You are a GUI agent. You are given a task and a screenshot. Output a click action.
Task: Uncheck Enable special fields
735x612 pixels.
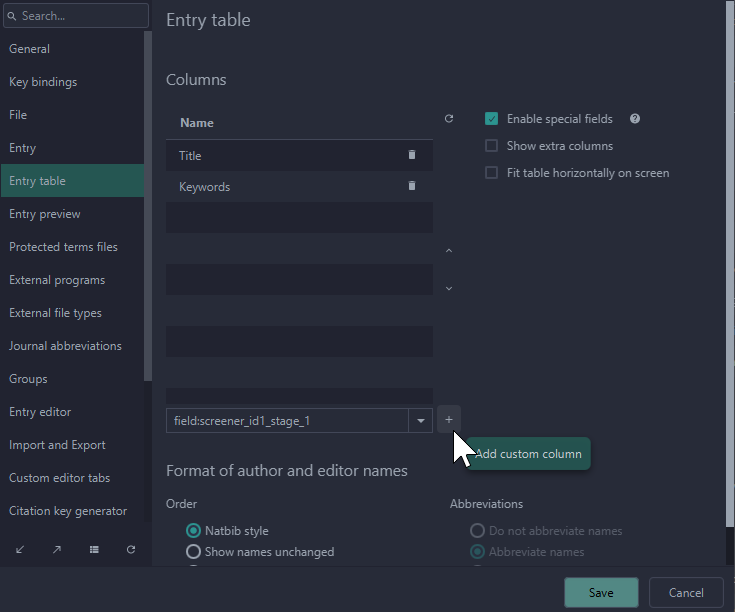pos(491,119)
